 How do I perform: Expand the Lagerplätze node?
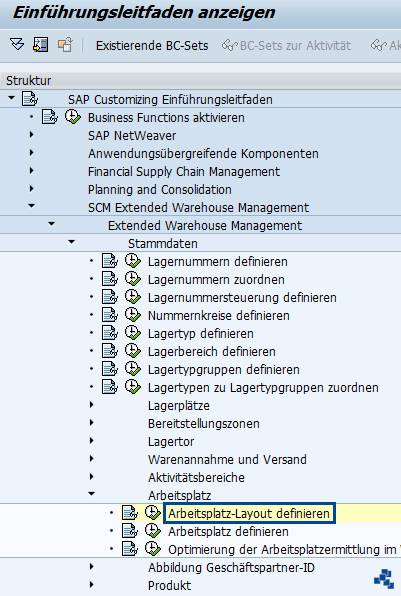pos(92,405)
